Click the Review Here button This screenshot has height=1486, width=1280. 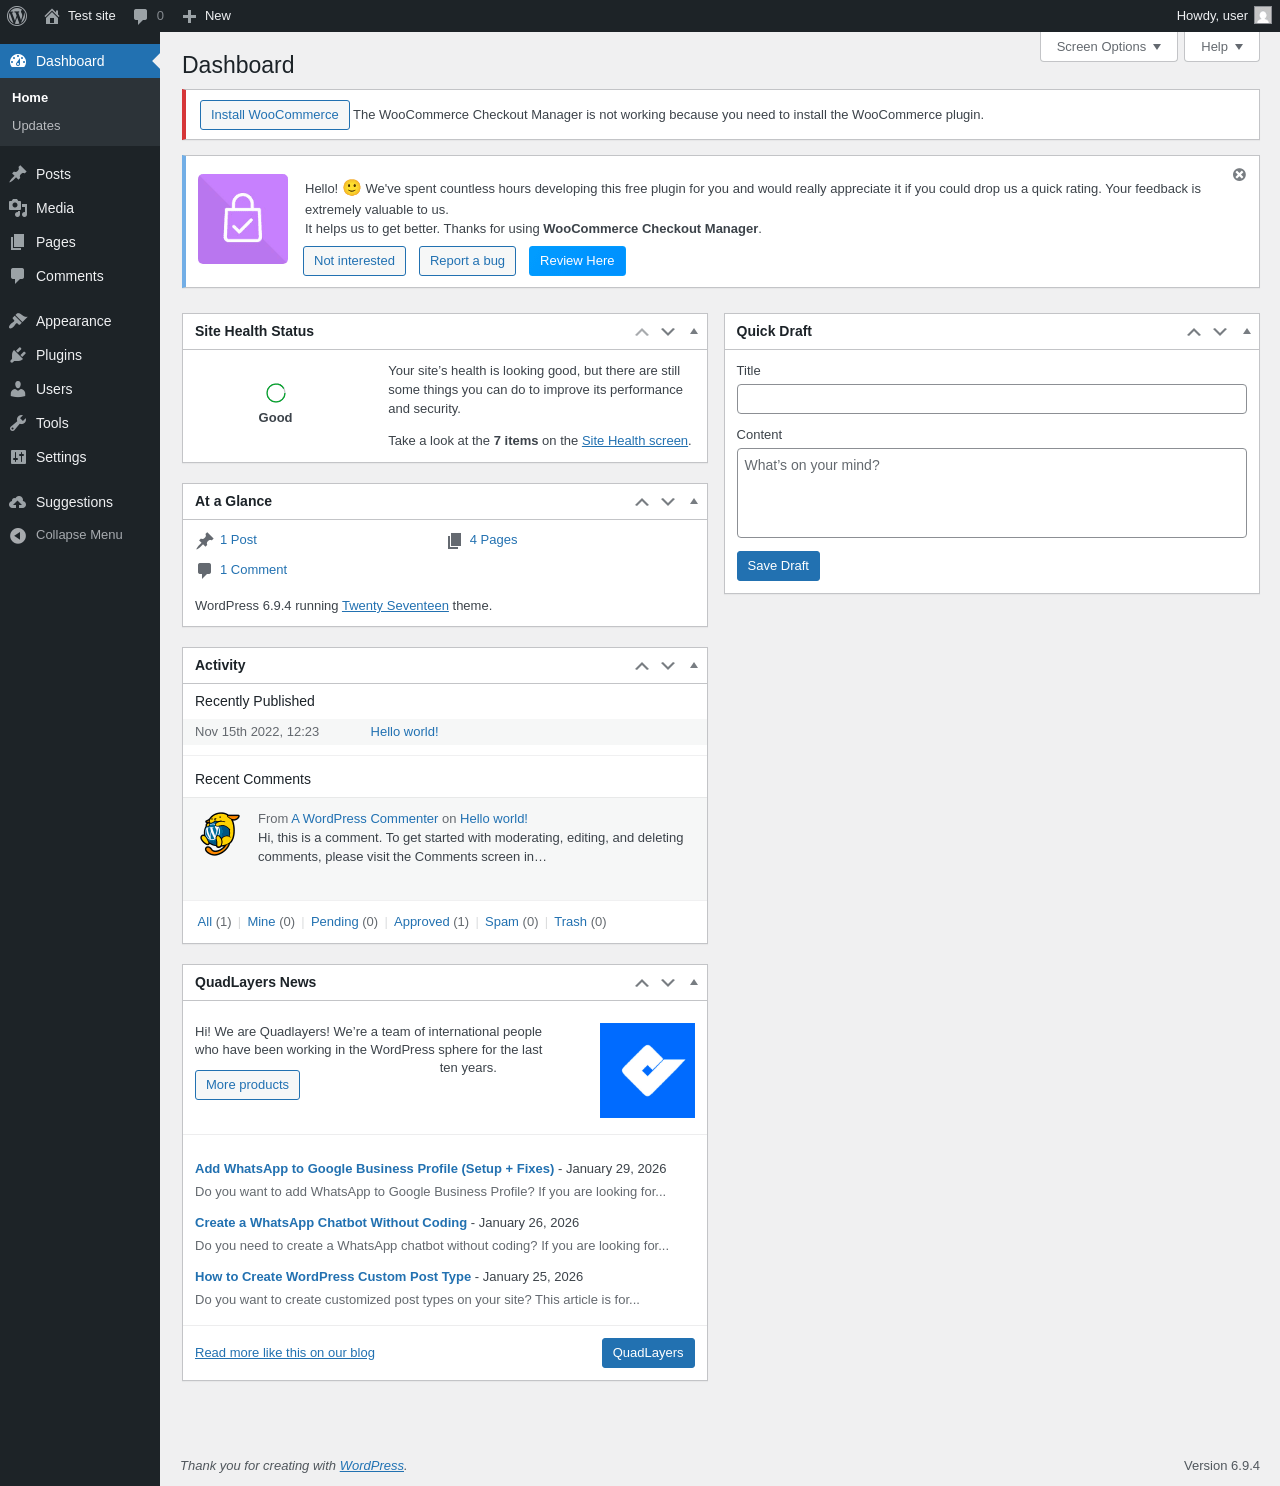(577, 261)
